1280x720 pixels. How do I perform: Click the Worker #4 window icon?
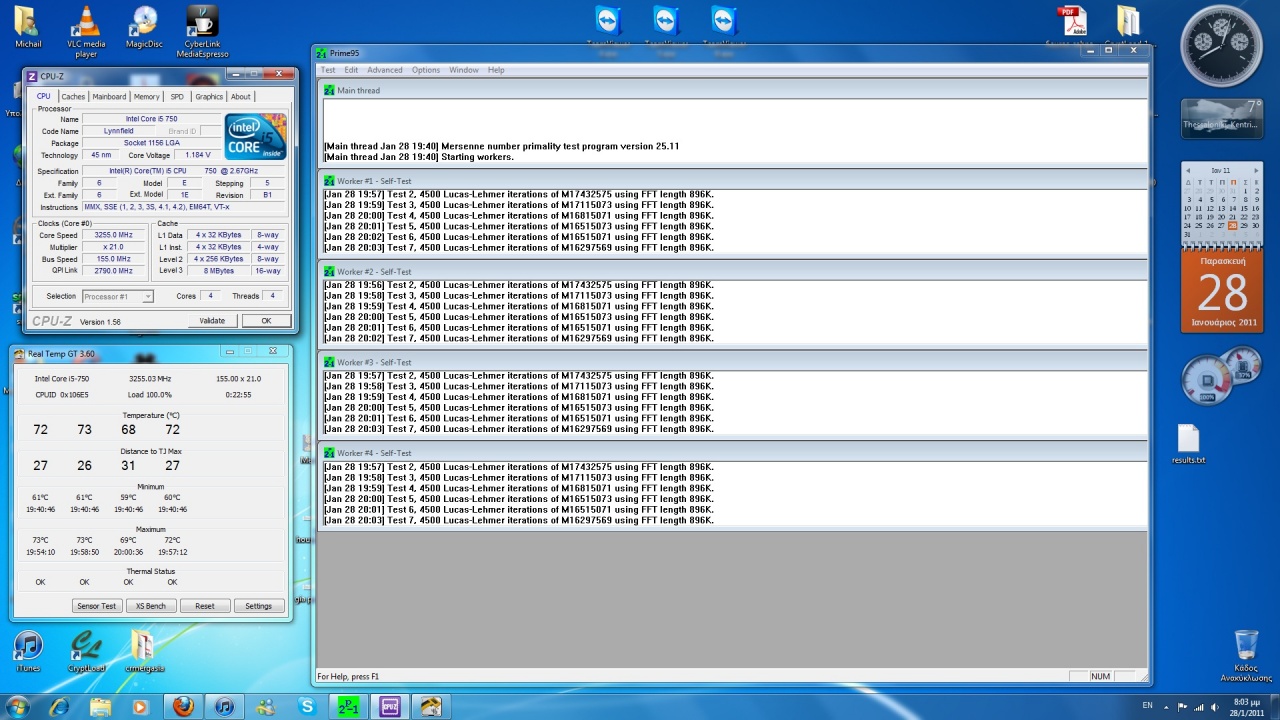point(329,453)
